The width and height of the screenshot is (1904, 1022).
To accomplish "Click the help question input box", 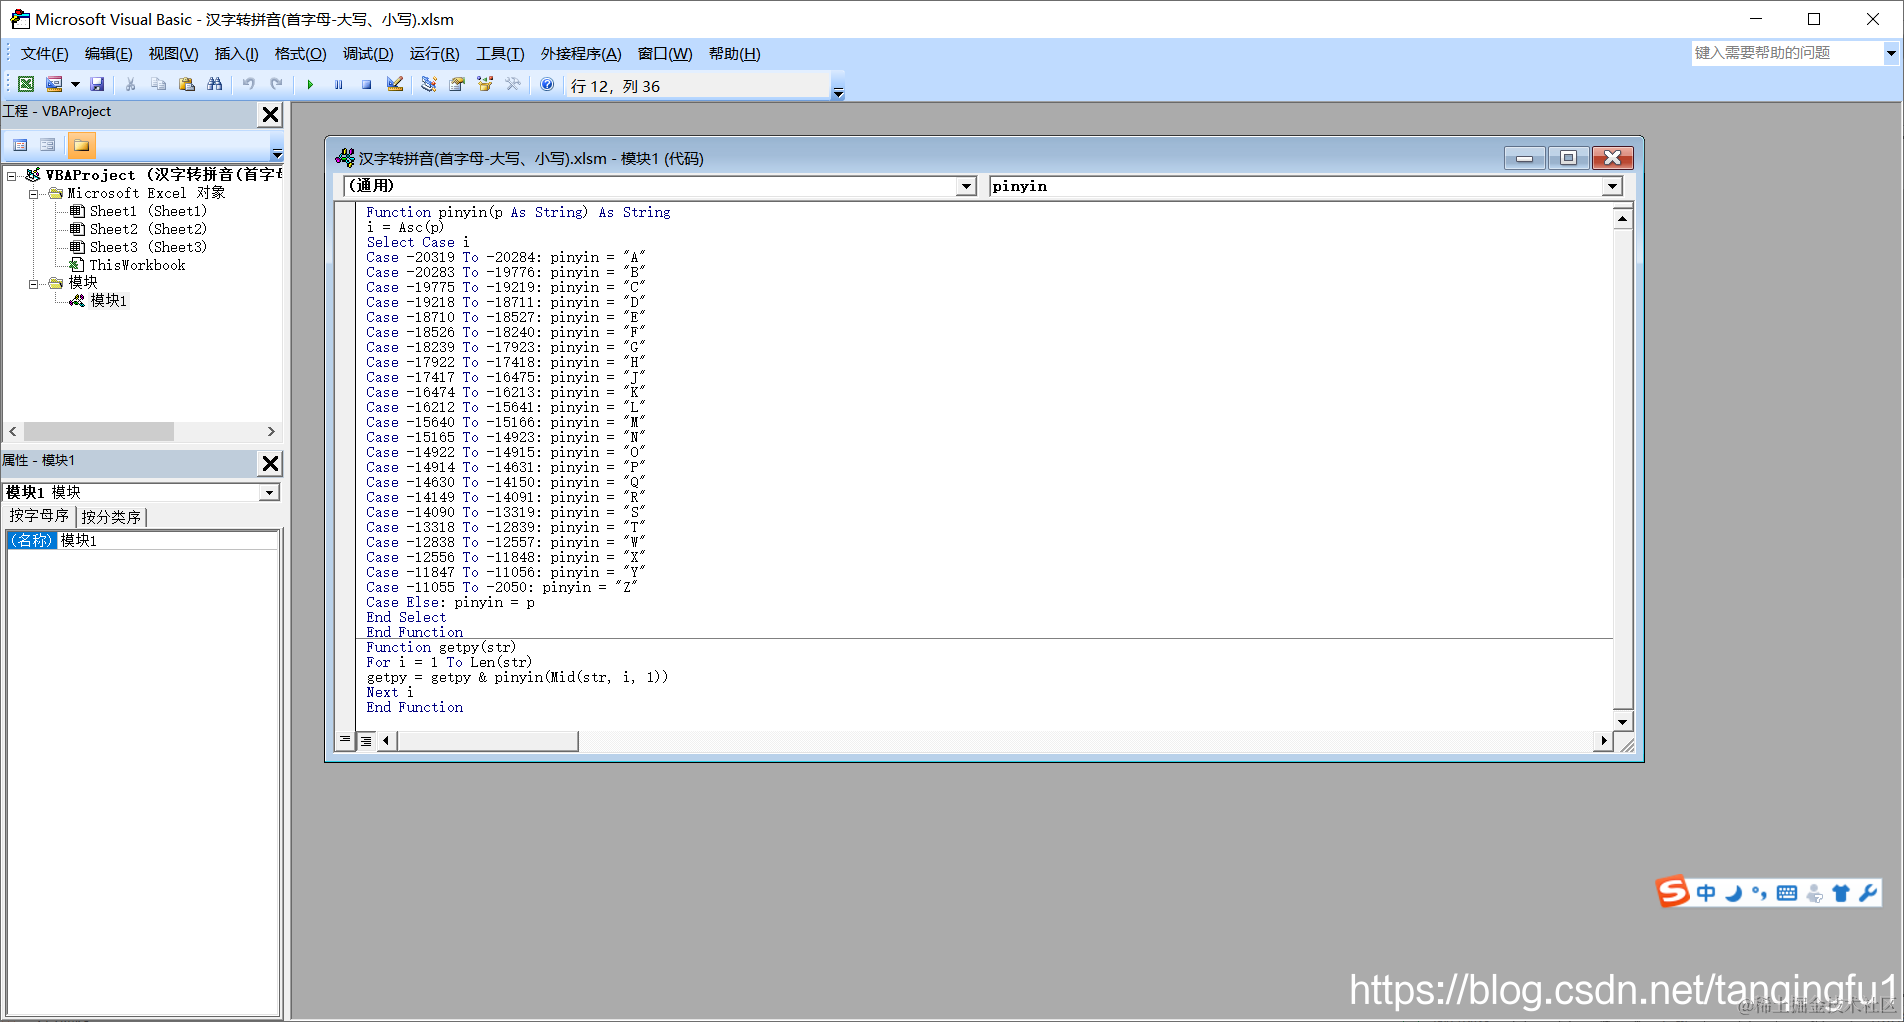I will [1787, 53].
